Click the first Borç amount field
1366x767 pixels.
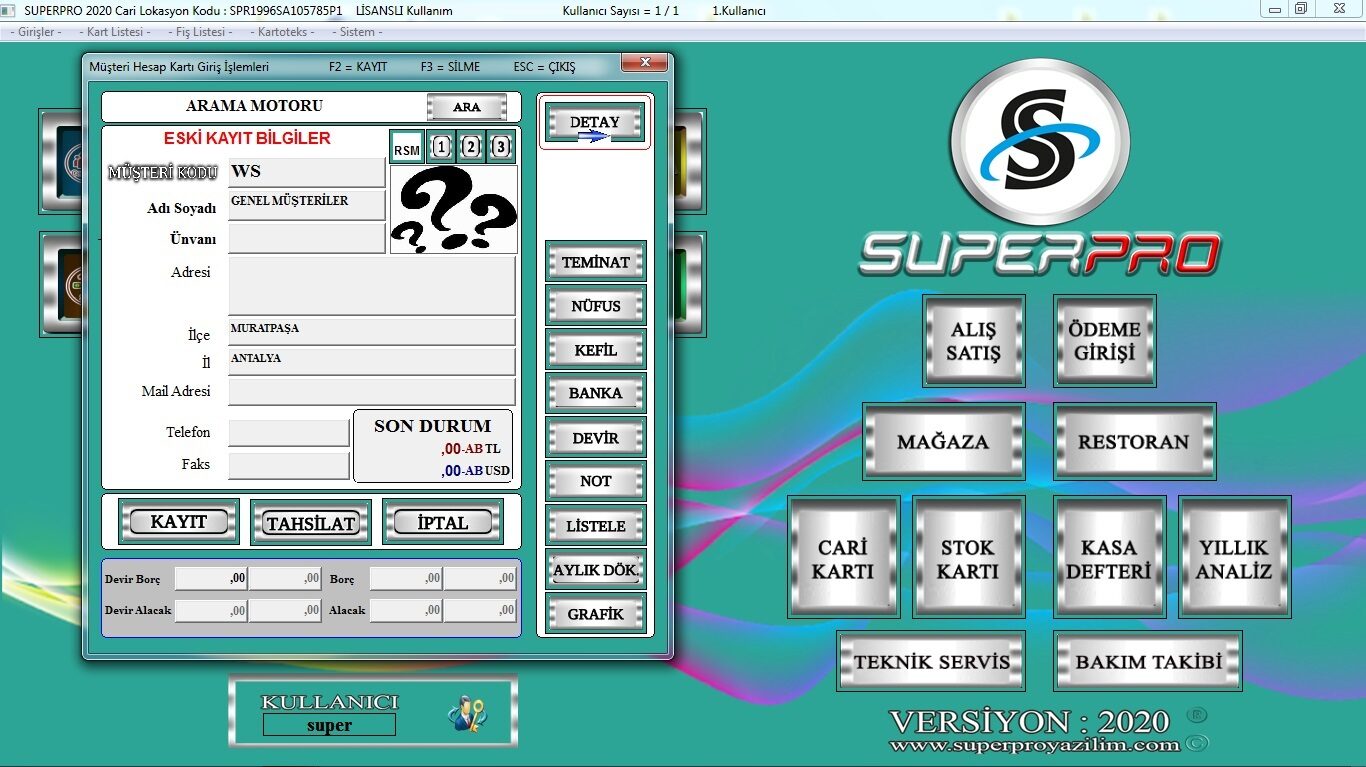point(406,578)
